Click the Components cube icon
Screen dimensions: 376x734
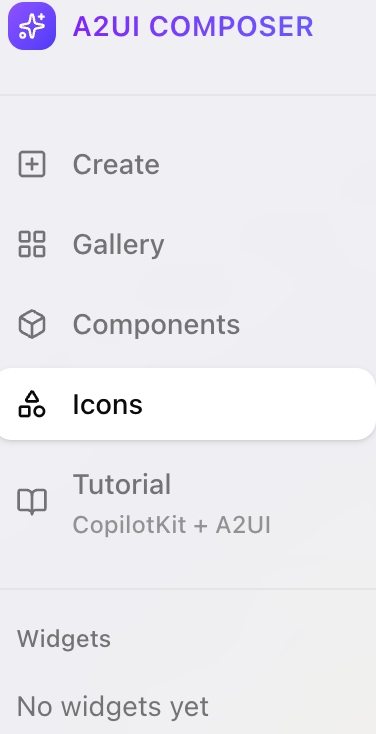32,324
